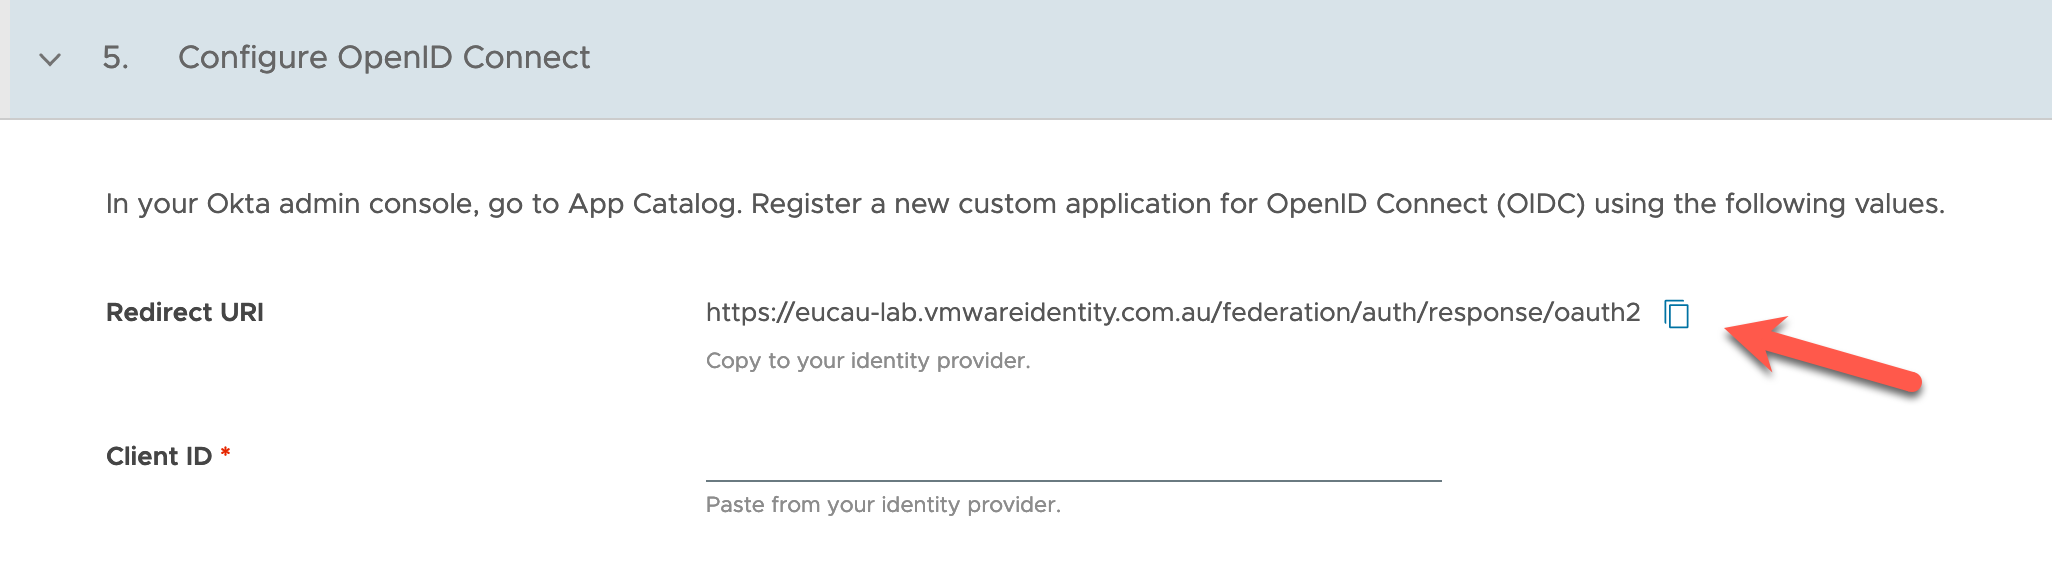The width and height of the screenshot is (2052, 574).
Task: Click "oauth2" at the end of the URL
Action: (x=1597, y=313)
